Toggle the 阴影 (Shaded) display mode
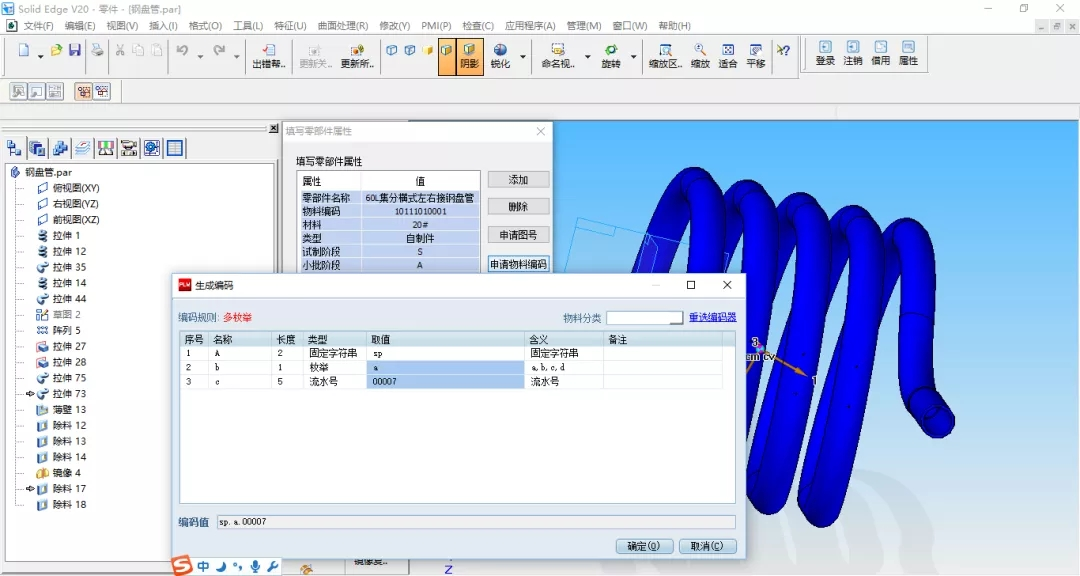The image size is (1080, 576). point(470,56)
